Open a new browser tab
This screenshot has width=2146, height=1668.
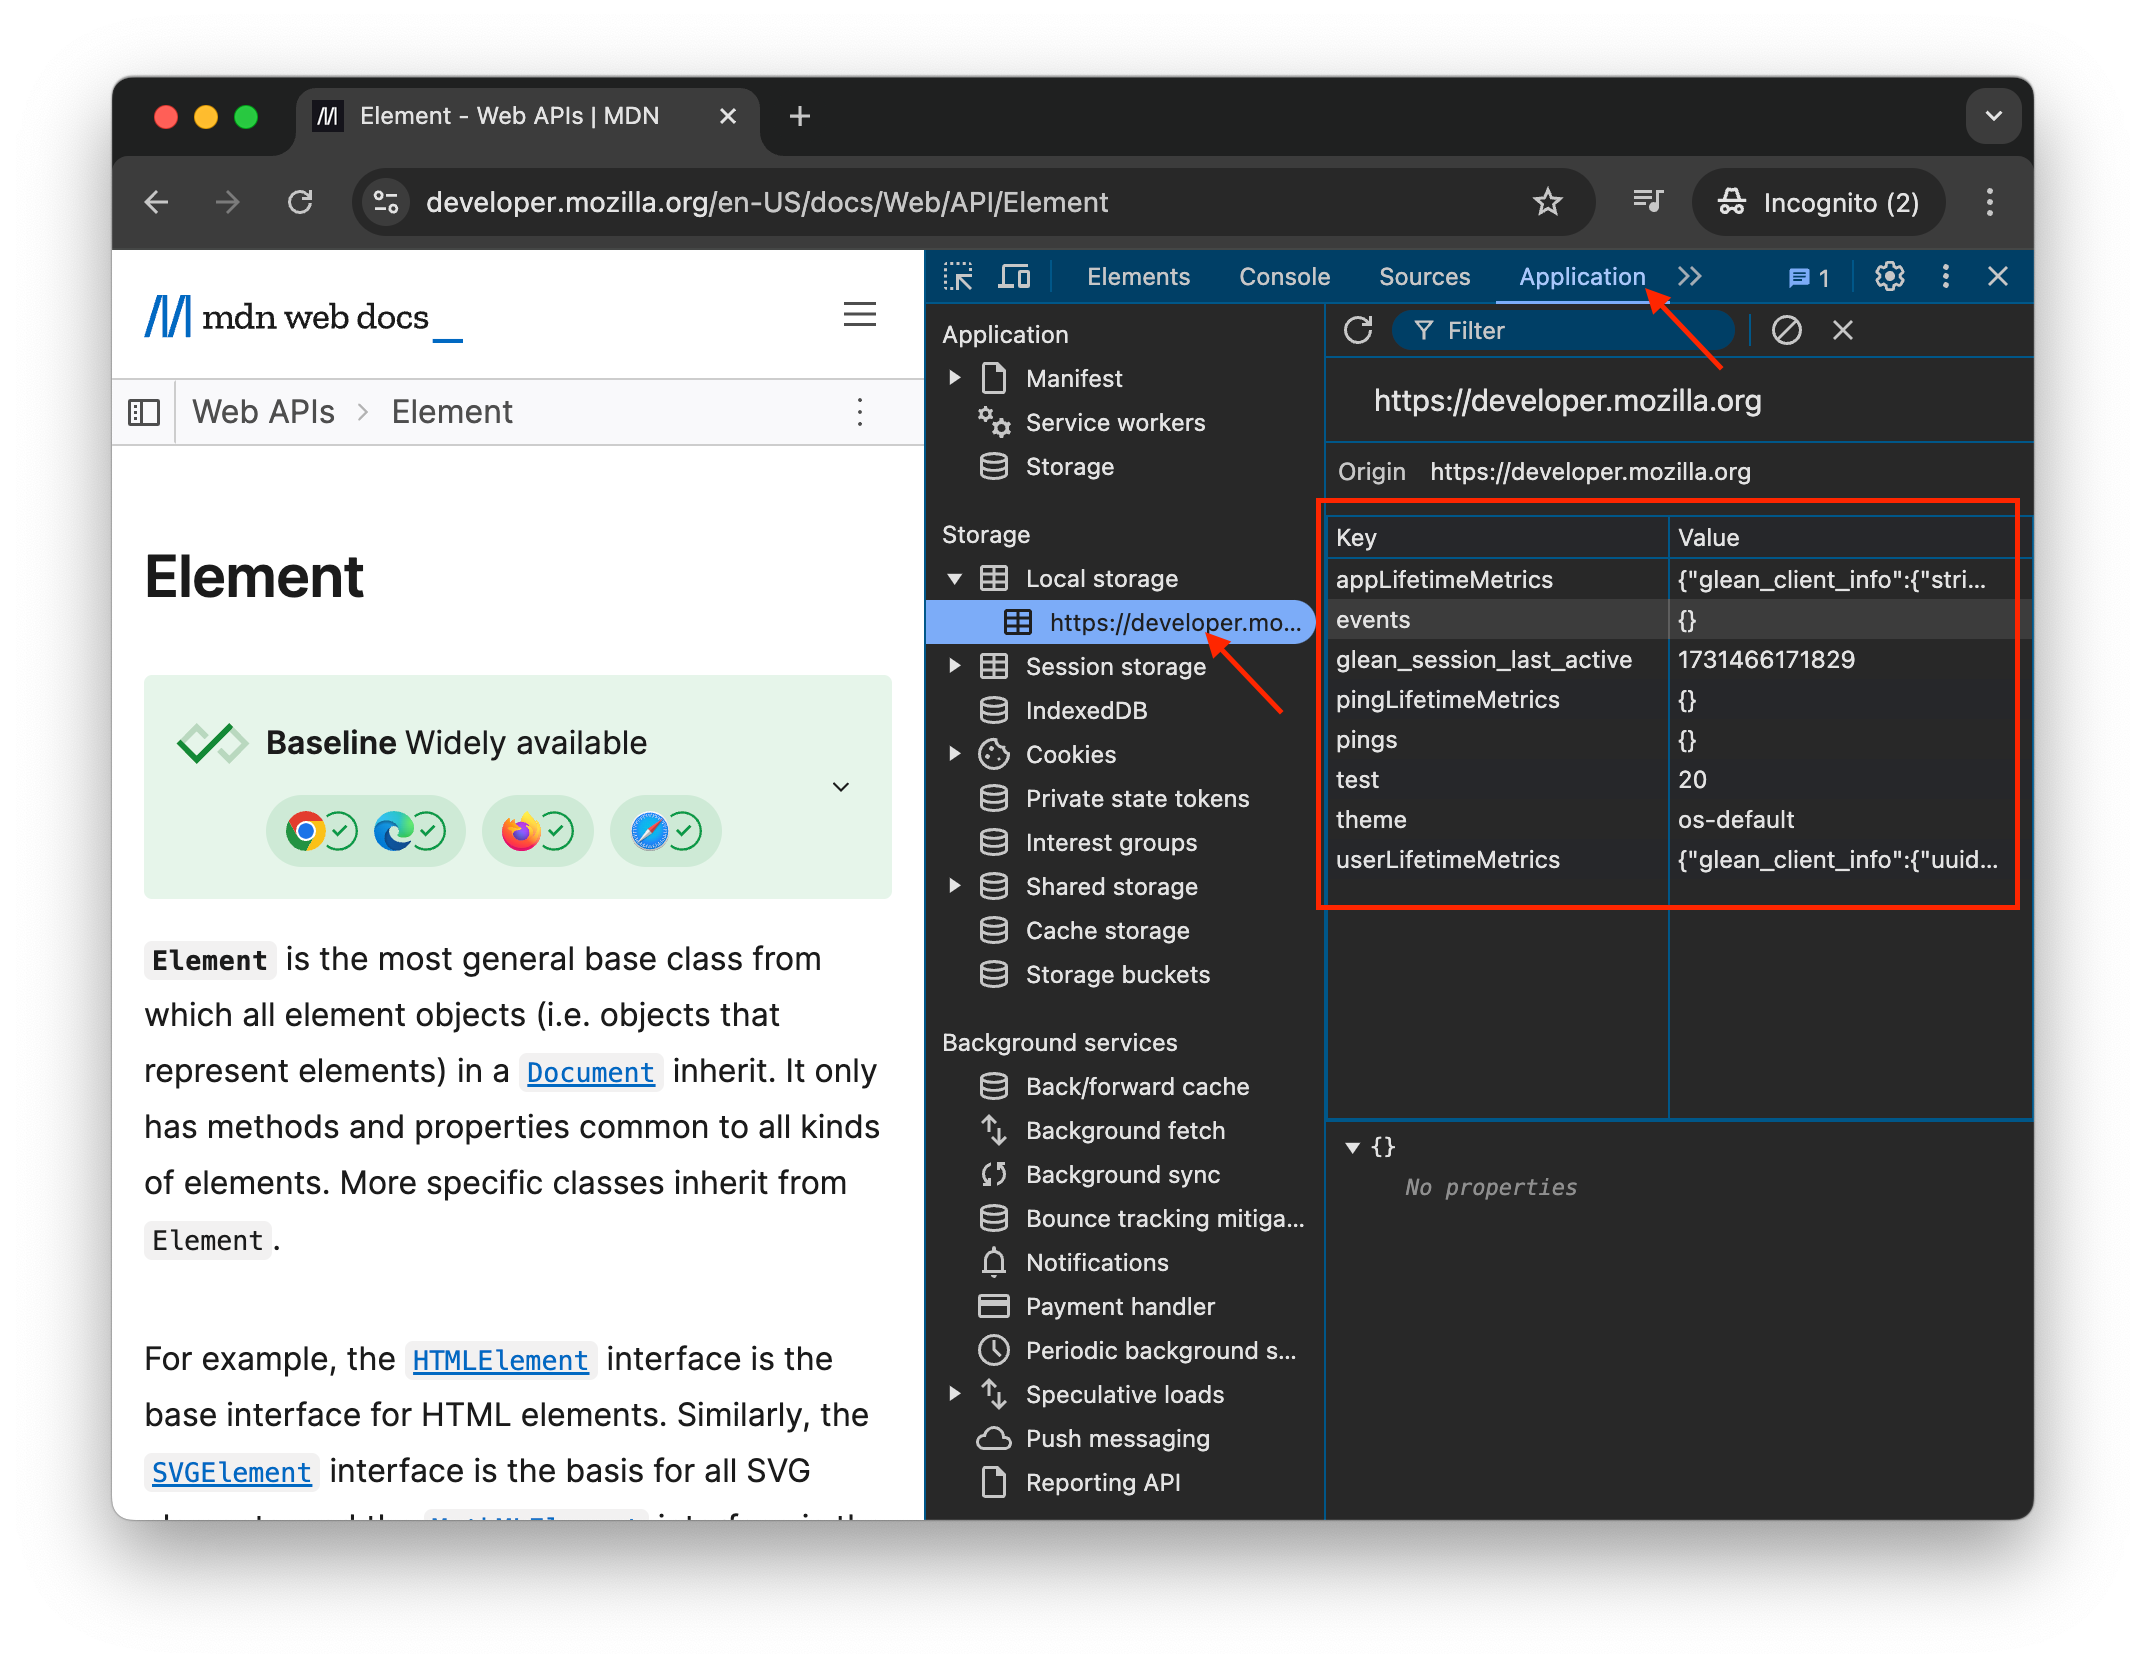(799, 116)
